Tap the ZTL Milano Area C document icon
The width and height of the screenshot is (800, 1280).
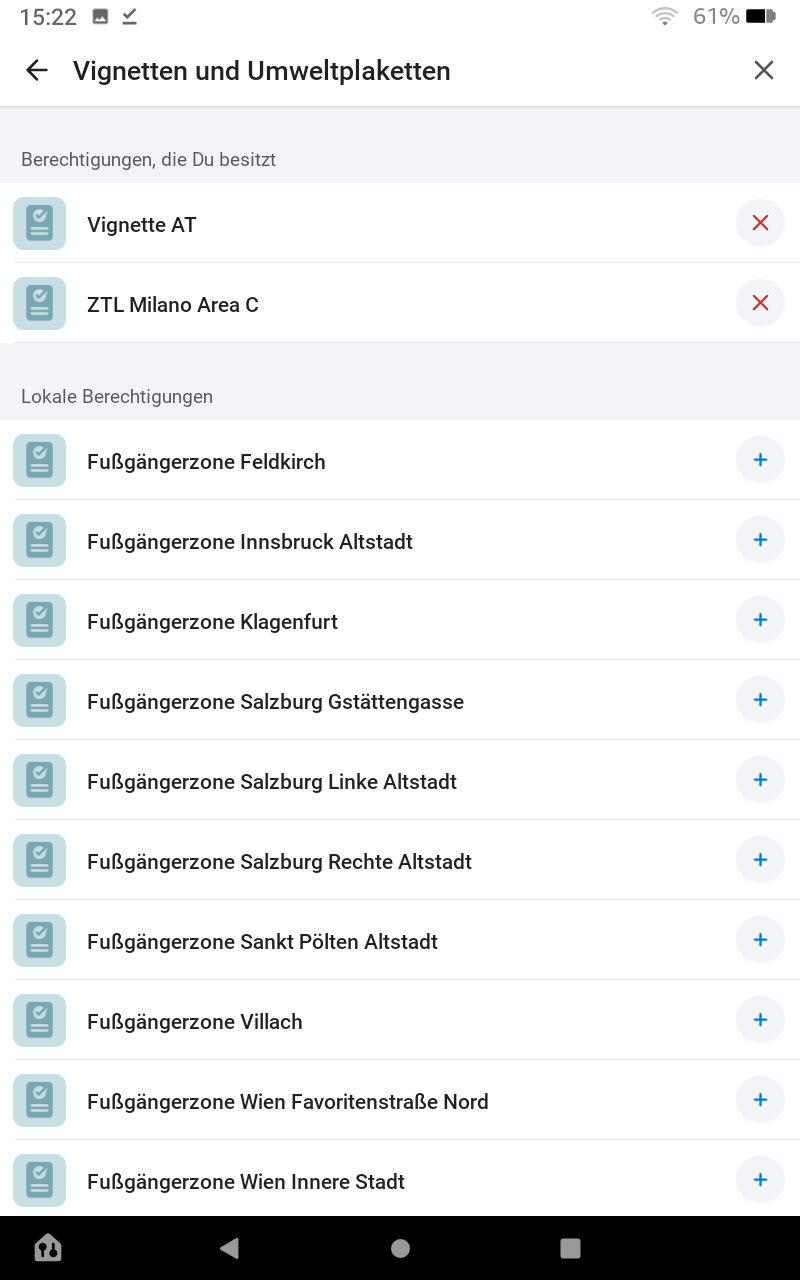(39, 303)
